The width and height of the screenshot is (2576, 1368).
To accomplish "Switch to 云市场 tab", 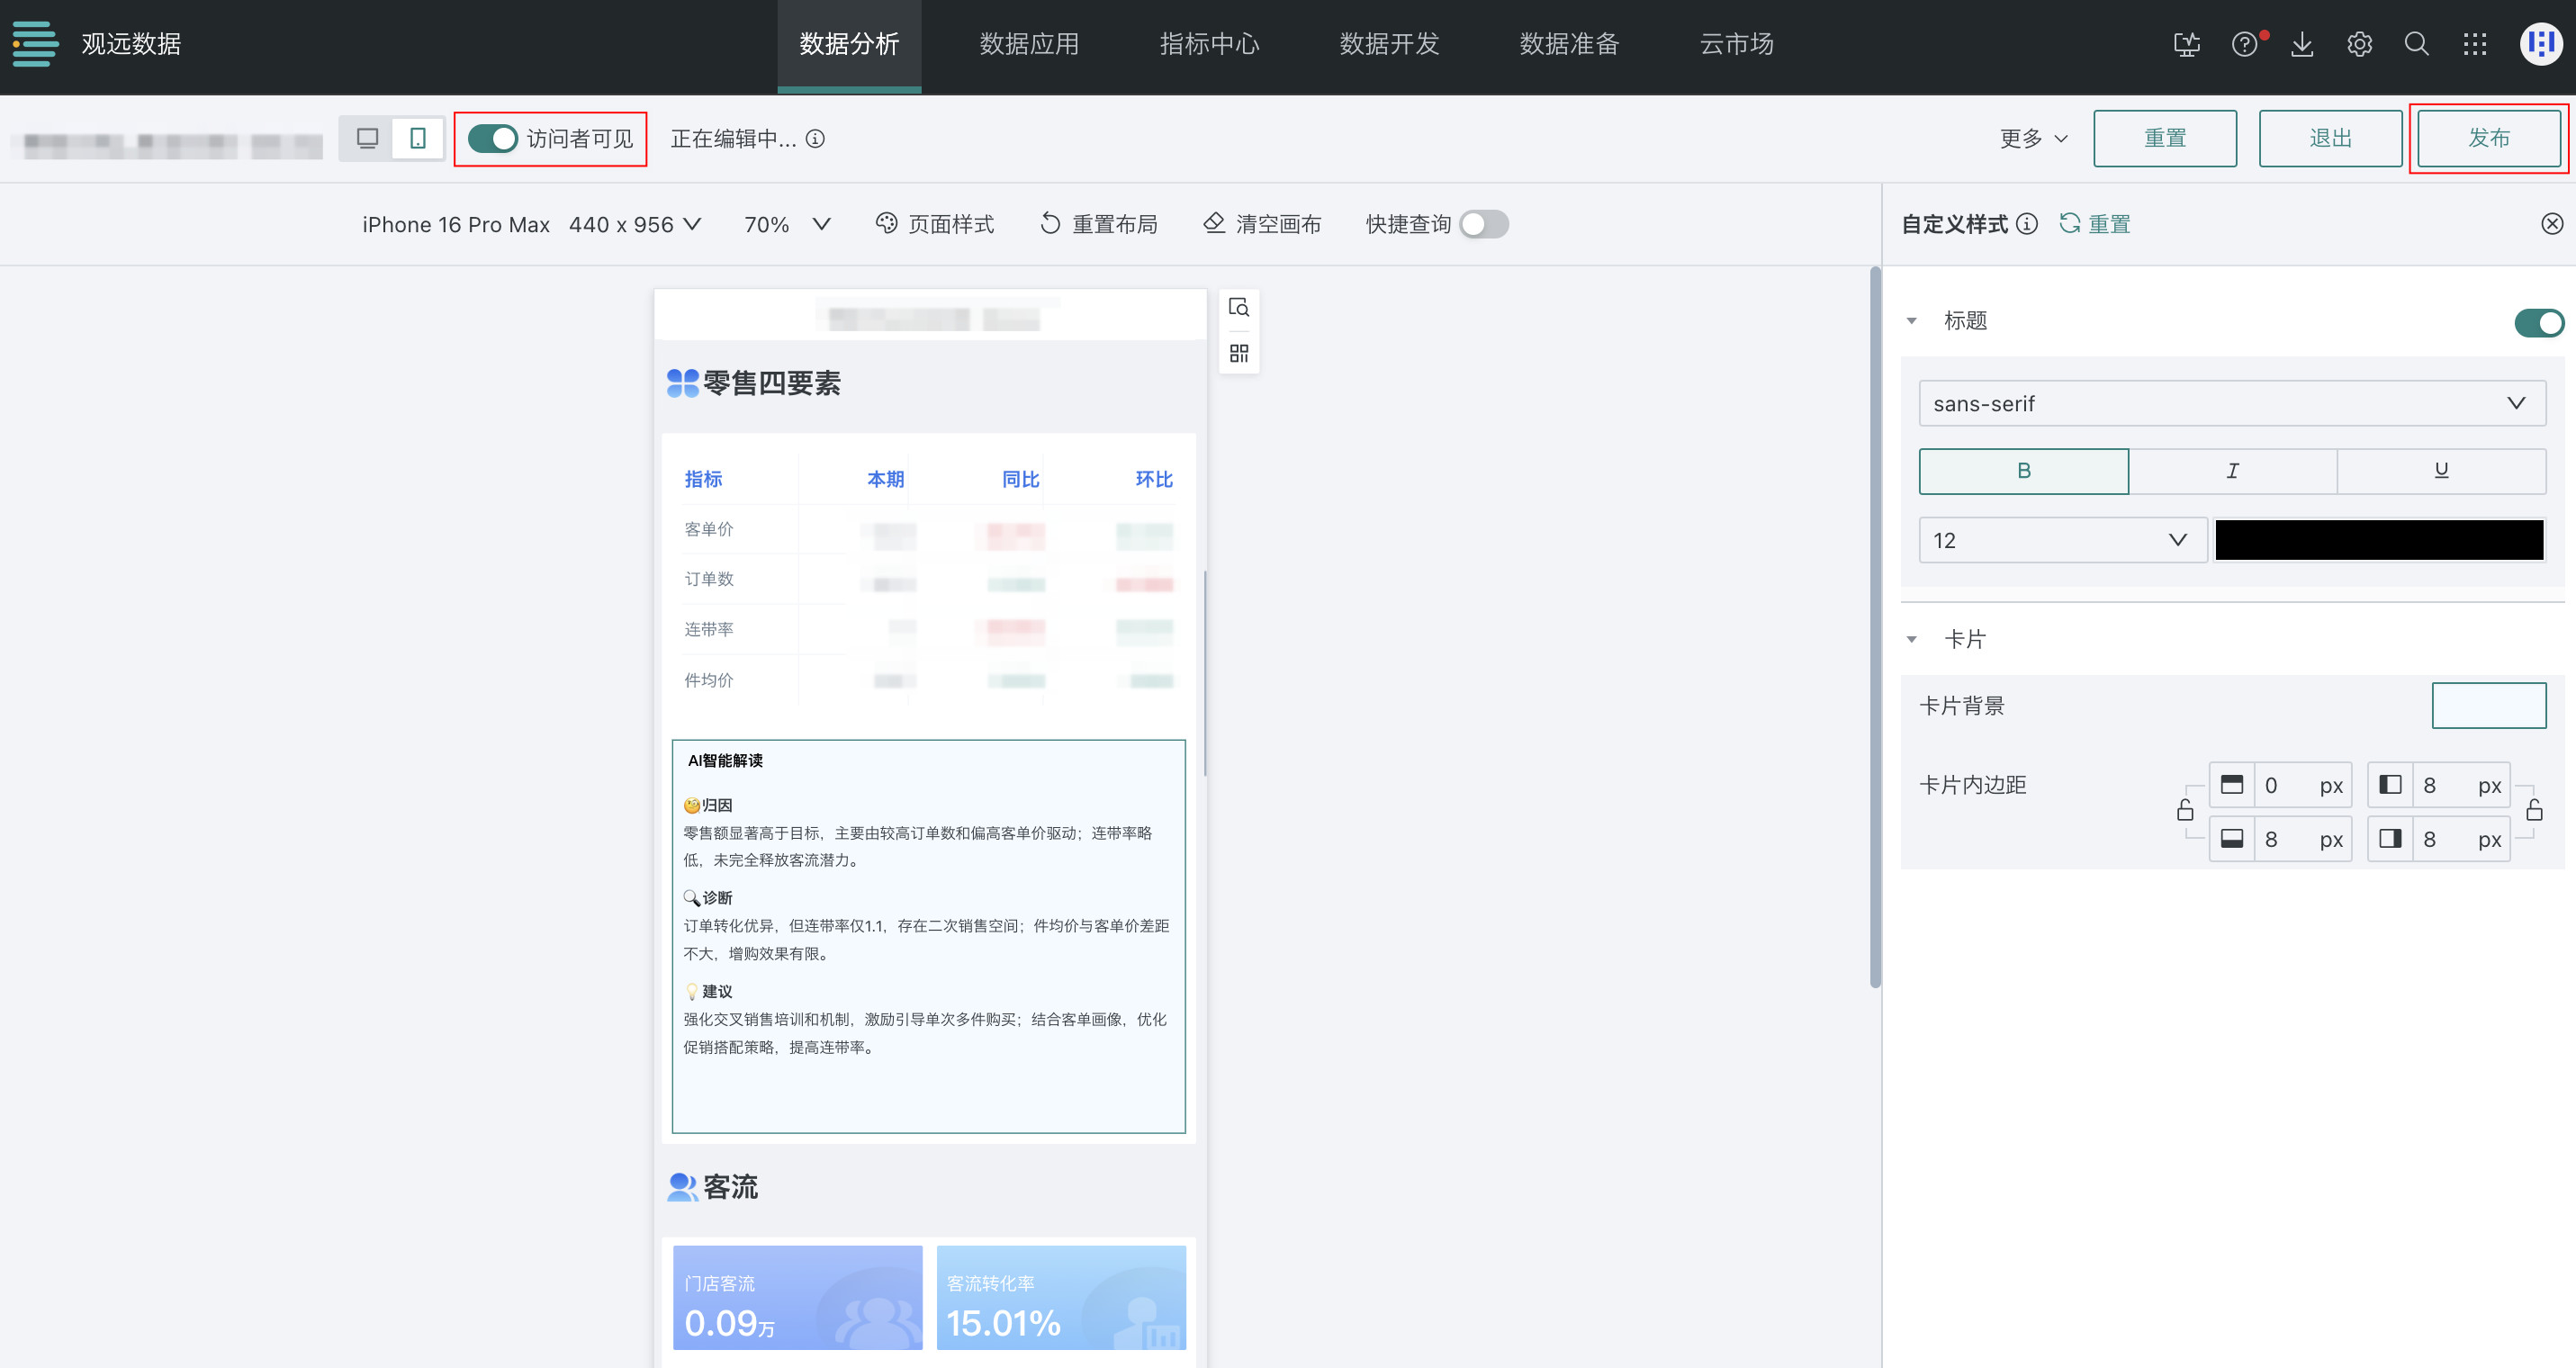I will [x=1736, y=45].
